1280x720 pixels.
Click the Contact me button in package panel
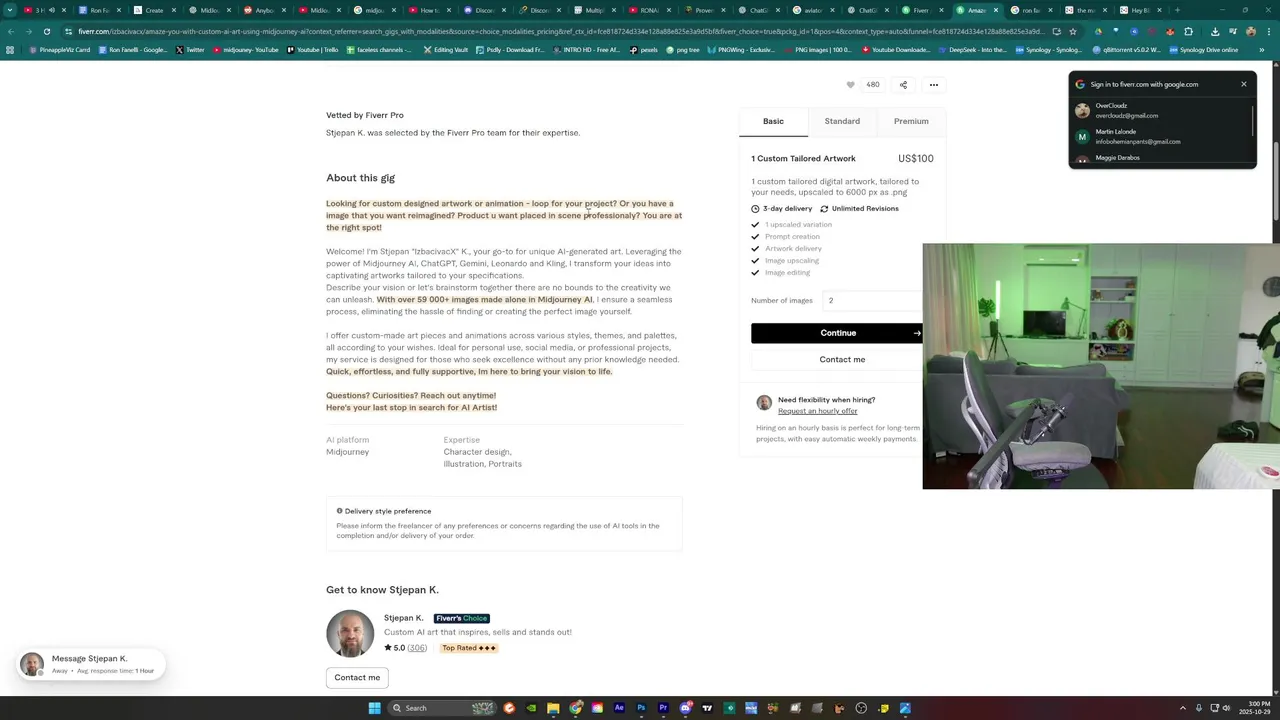837,359
